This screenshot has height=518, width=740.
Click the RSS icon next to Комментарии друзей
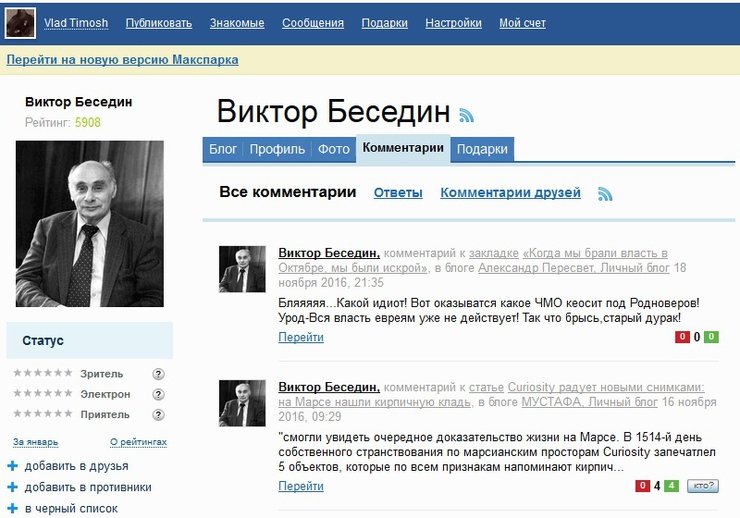click(604, 193)
